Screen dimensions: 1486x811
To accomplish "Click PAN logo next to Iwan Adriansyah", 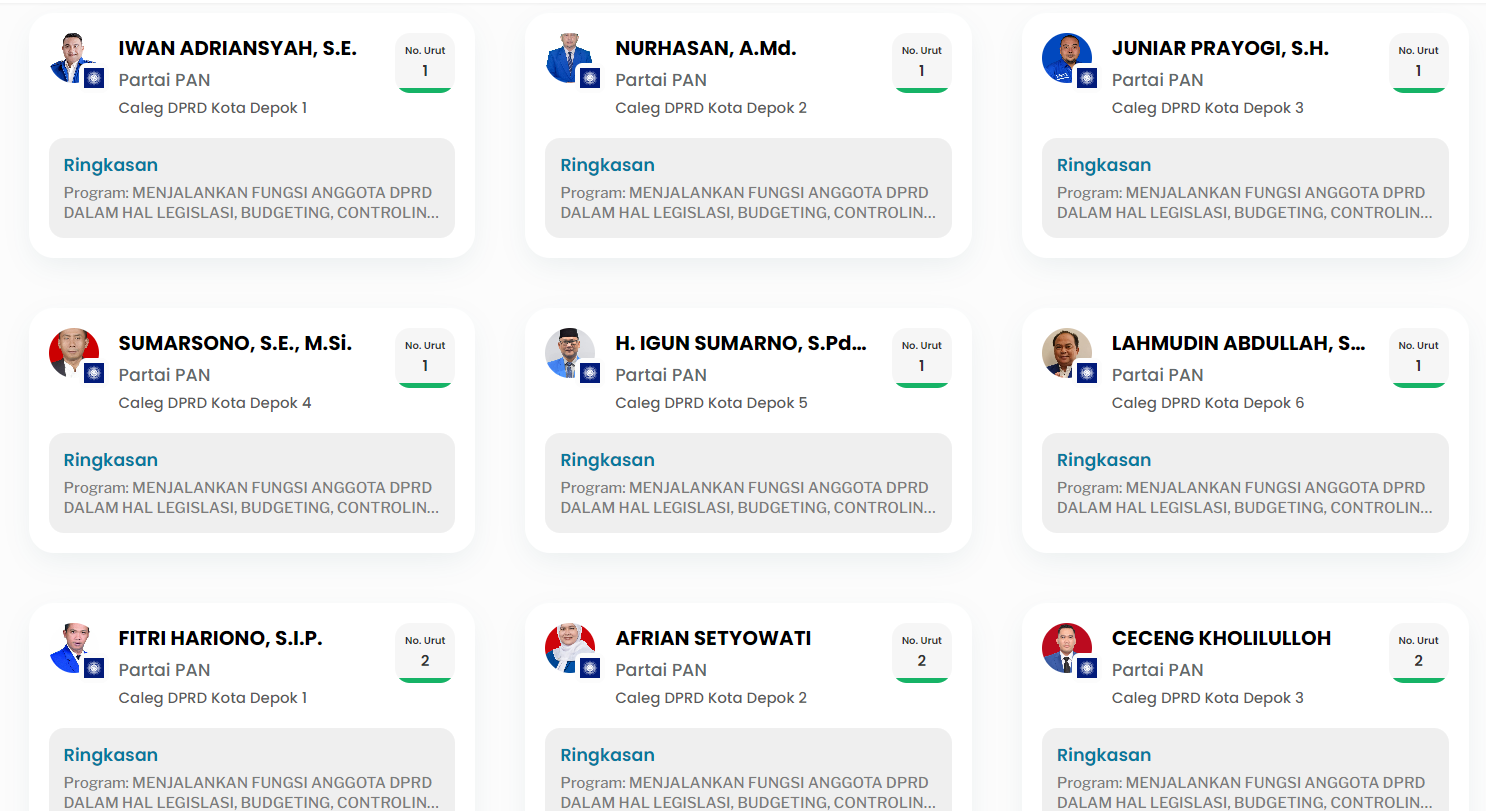I will click(94, 78).
